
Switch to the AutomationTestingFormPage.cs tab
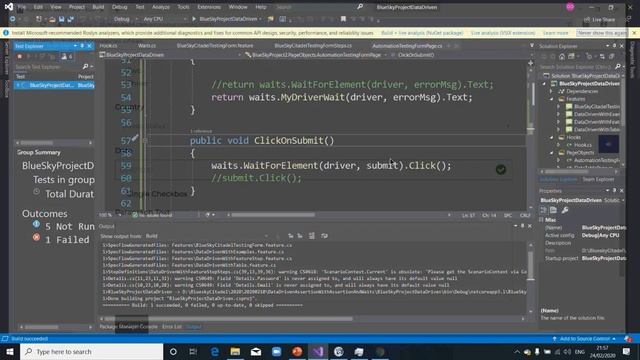tap(407, 46)
